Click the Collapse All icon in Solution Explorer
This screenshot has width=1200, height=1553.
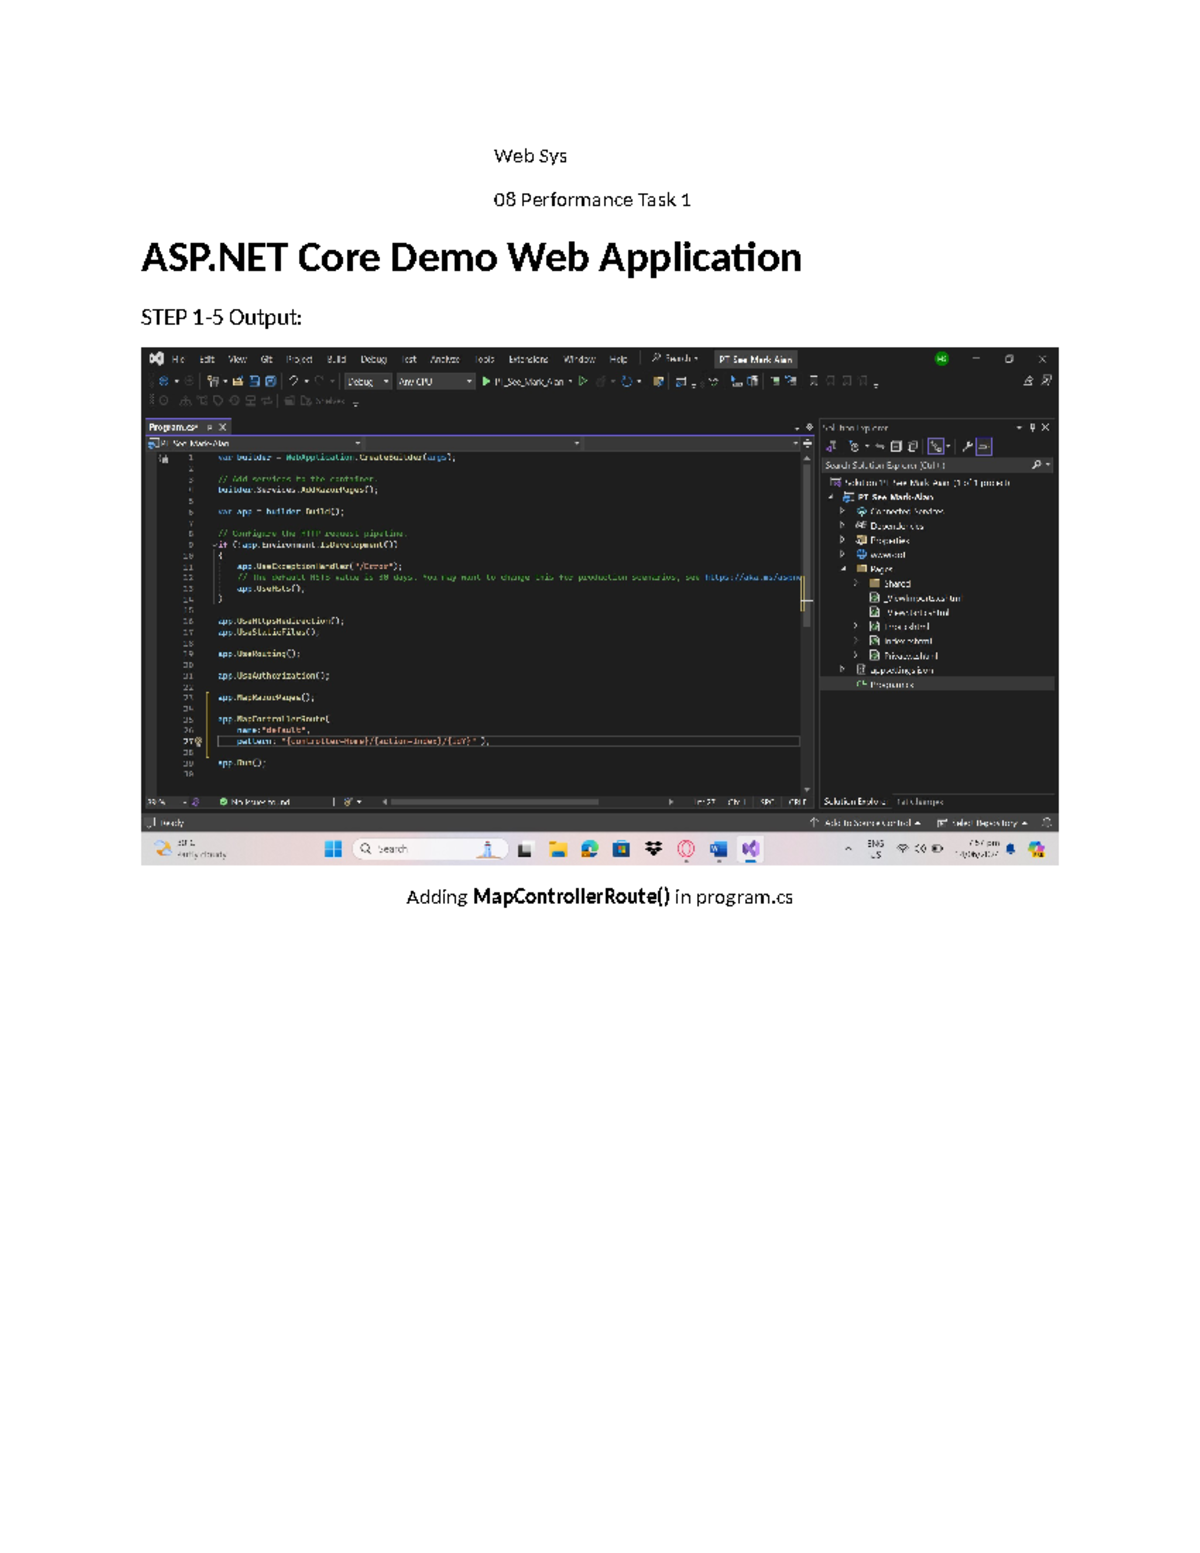897,446
